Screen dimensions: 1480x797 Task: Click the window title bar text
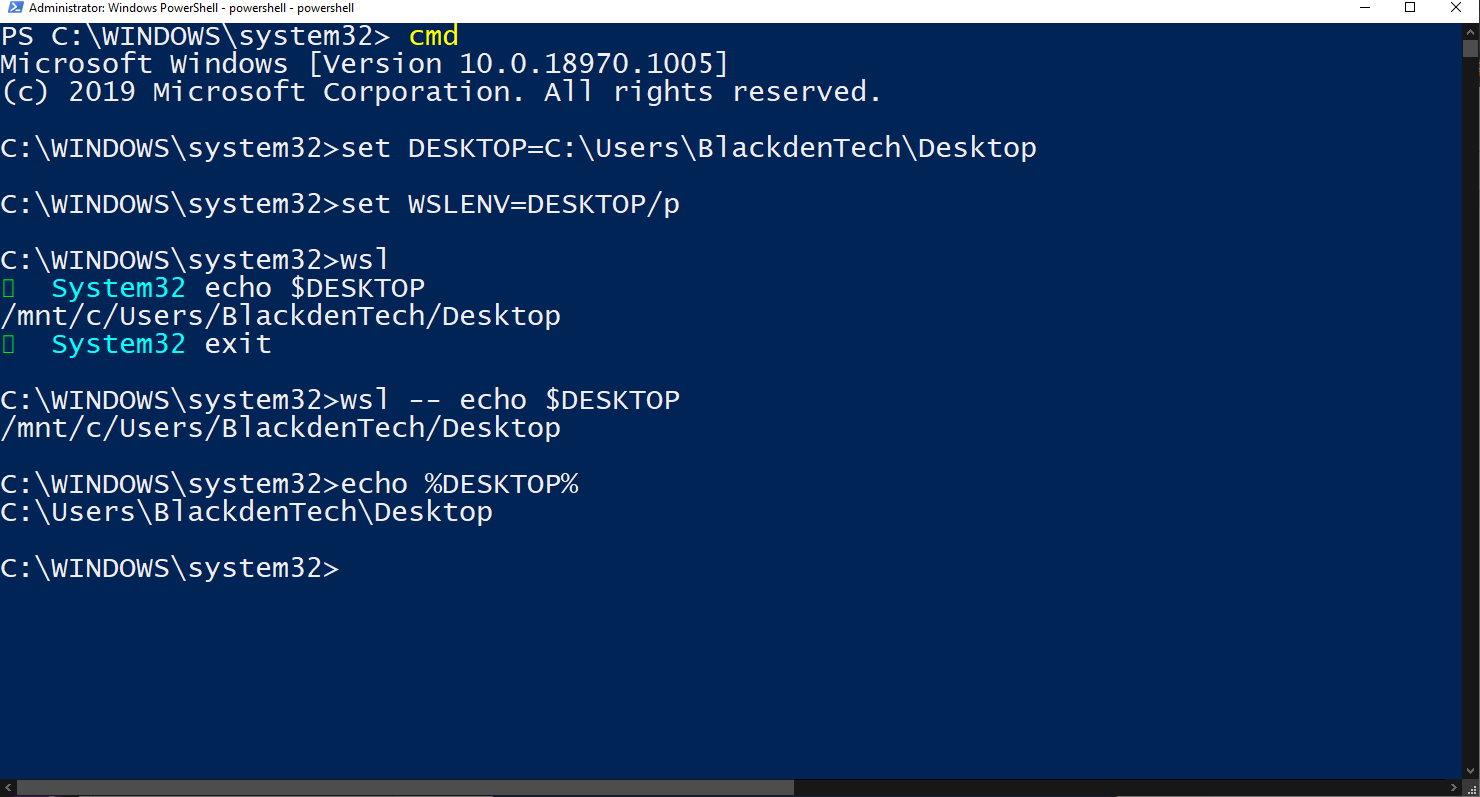pyautogui.click(x=191, y=8)
